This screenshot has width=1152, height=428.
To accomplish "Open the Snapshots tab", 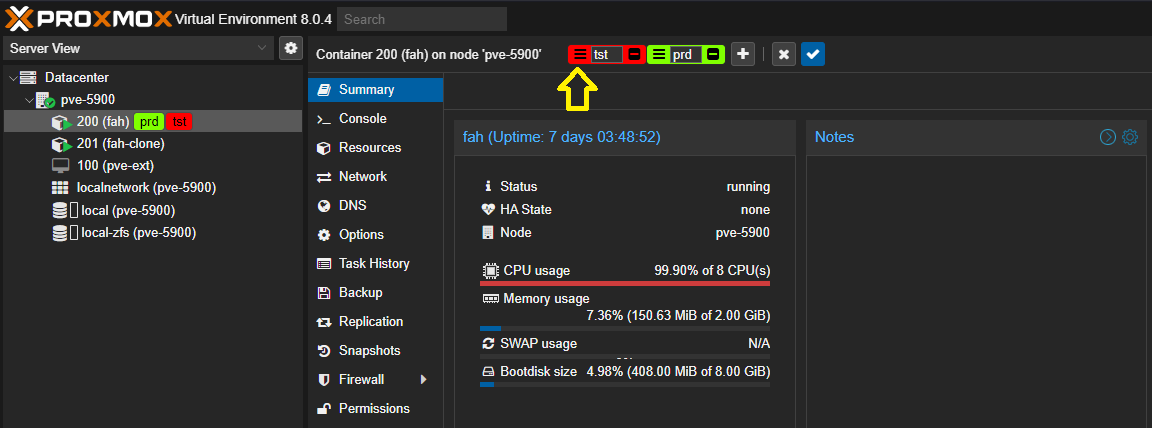I will click(375, 351).
